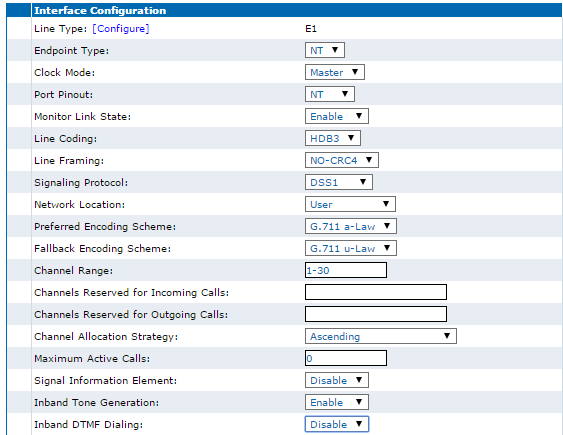Click the Channel Range input field
Image resolution: width=563 pixels, height=435 pixels.
coord(346,270)
